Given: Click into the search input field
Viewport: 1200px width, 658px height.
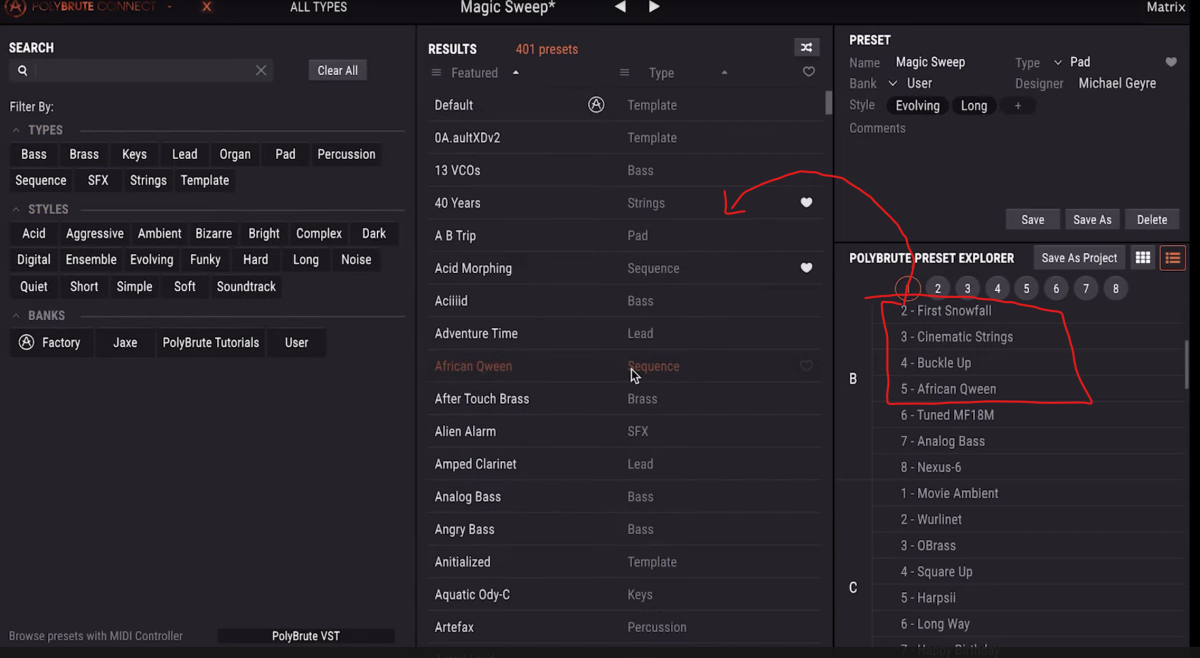Looking at the screenshot, I should (140, 70).
